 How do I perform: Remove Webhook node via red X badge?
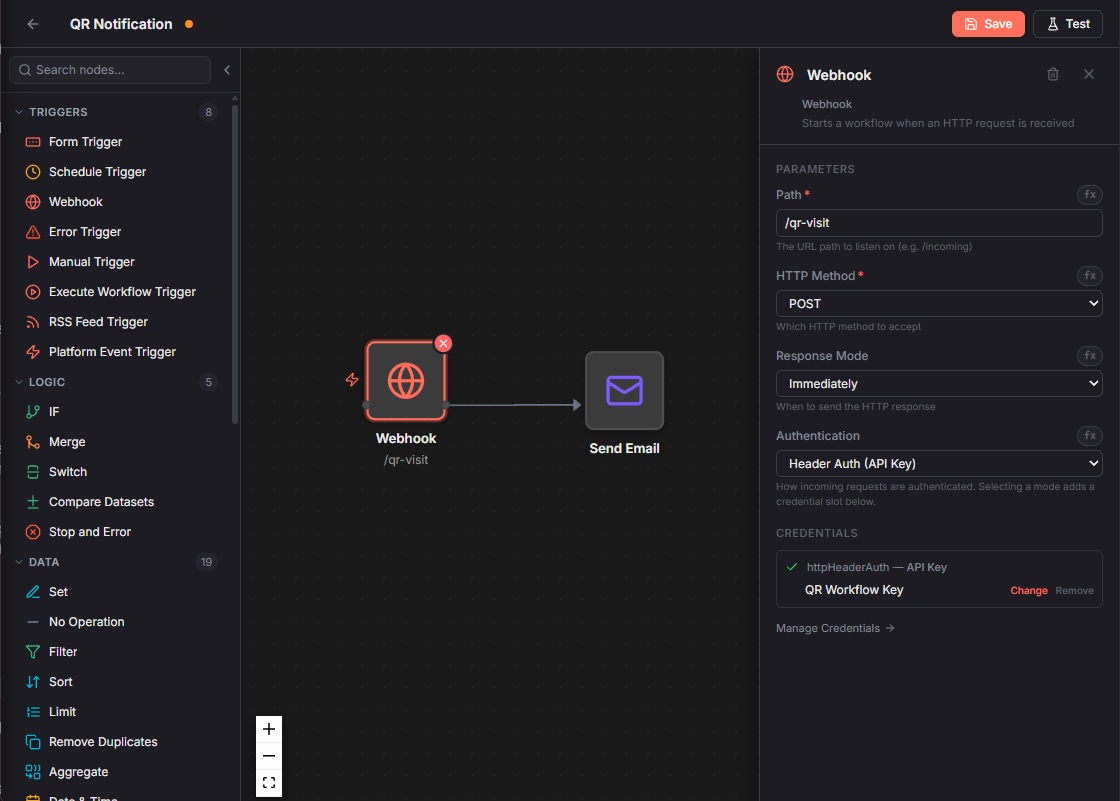click(444, 343)
